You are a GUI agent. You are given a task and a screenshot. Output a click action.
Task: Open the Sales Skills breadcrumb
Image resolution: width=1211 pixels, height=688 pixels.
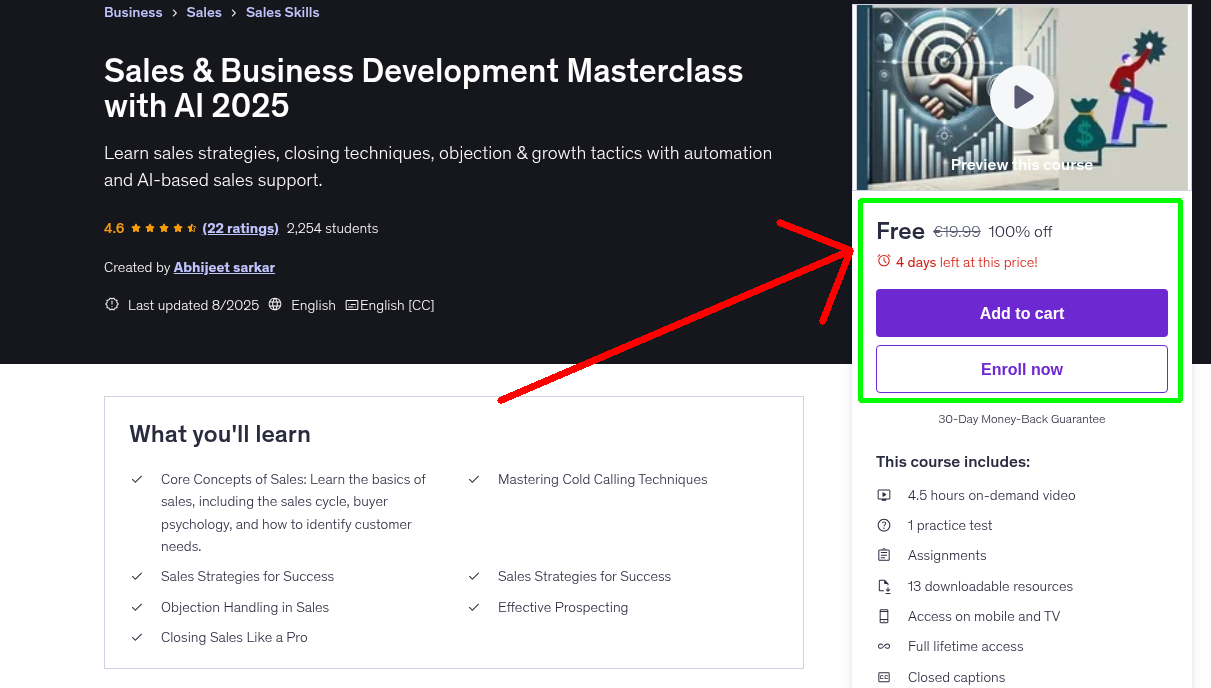(282, 12)
